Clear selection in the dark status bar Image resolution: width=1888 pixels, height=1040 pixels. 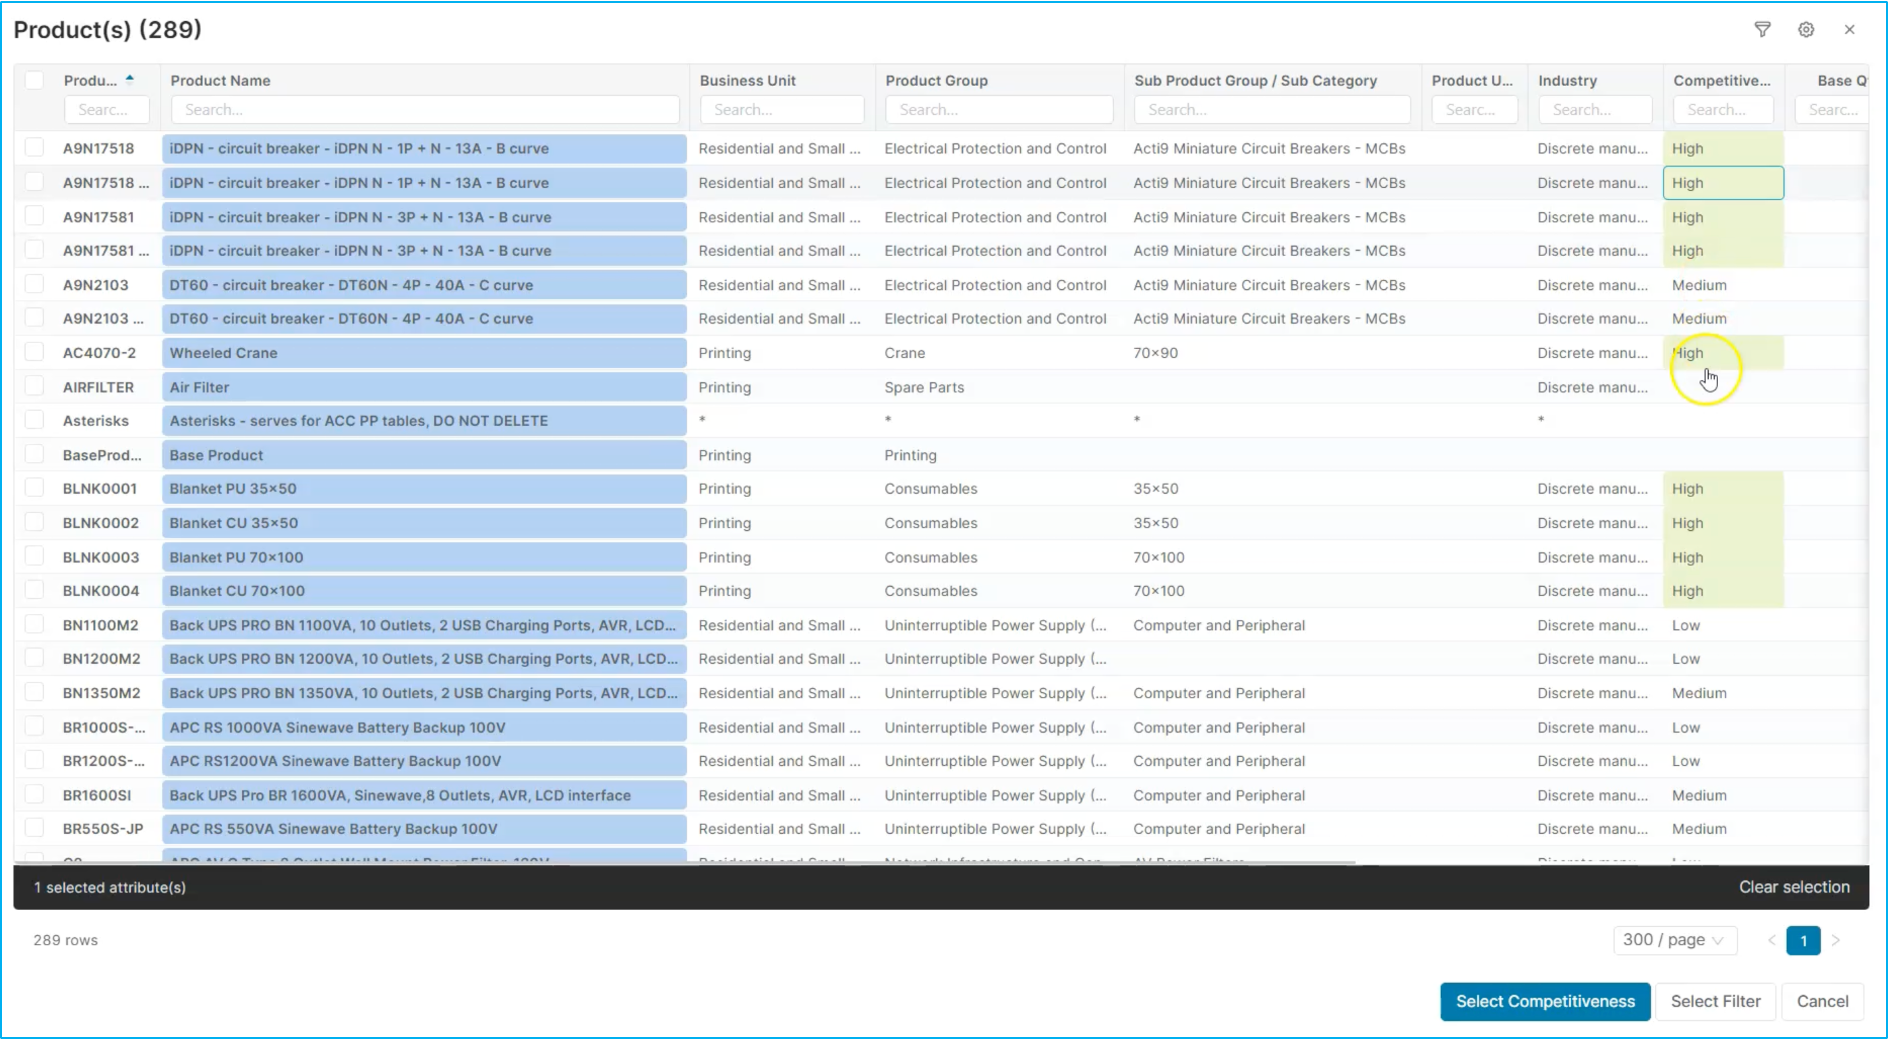[1794, 887]
